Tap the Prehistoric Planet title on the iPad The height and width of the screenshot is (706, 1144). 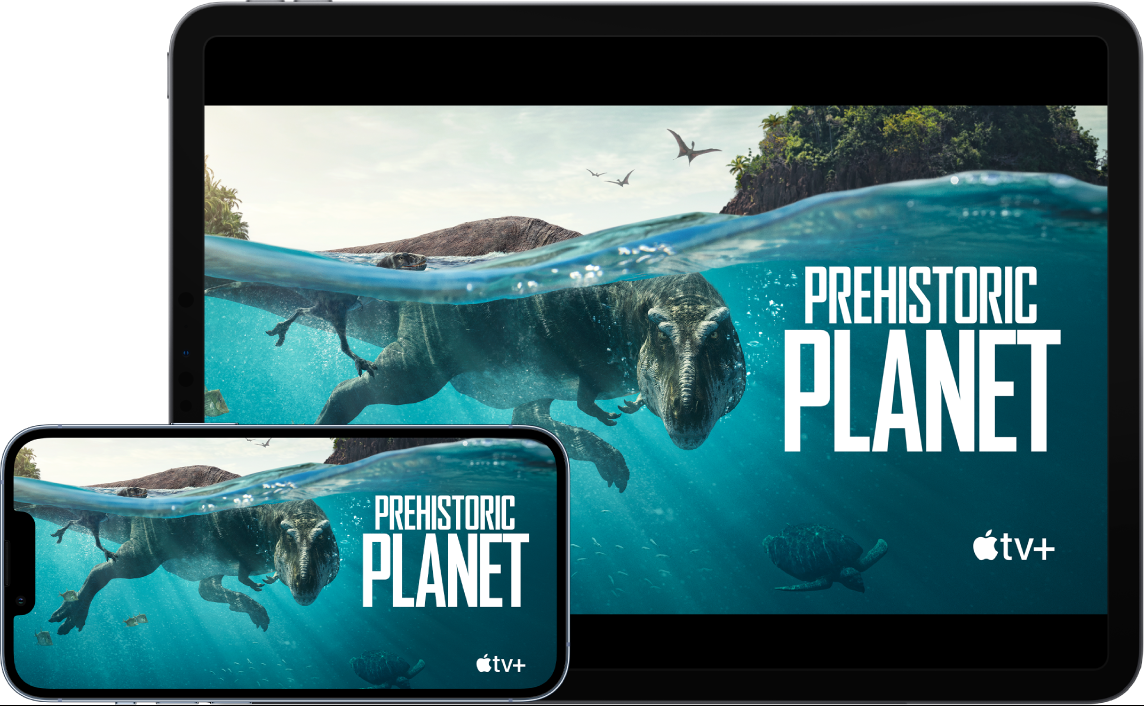tap(922, 359)
